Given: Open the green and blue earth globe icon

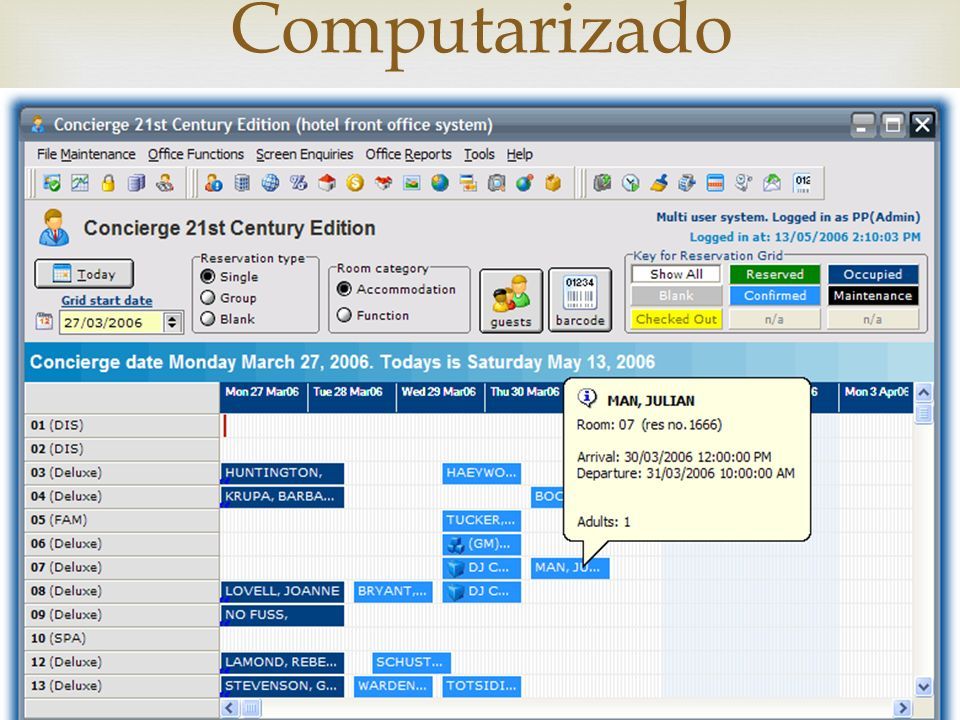Looking at the screenshot, I should [x=440, y=182].
